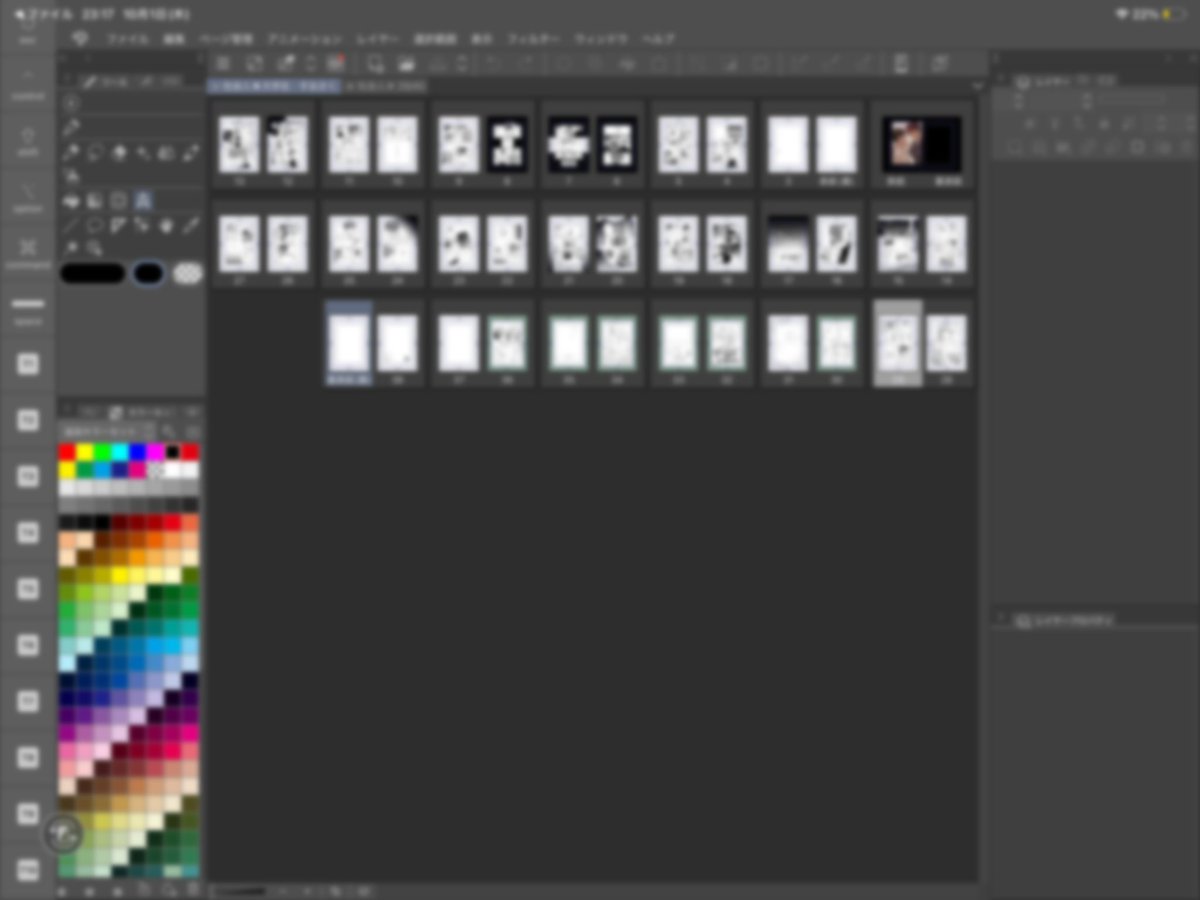Image resolution: width=1200 pixels, height=900 pixels.
Task: Click the command bar icon with the red badge
Action: 335,64
